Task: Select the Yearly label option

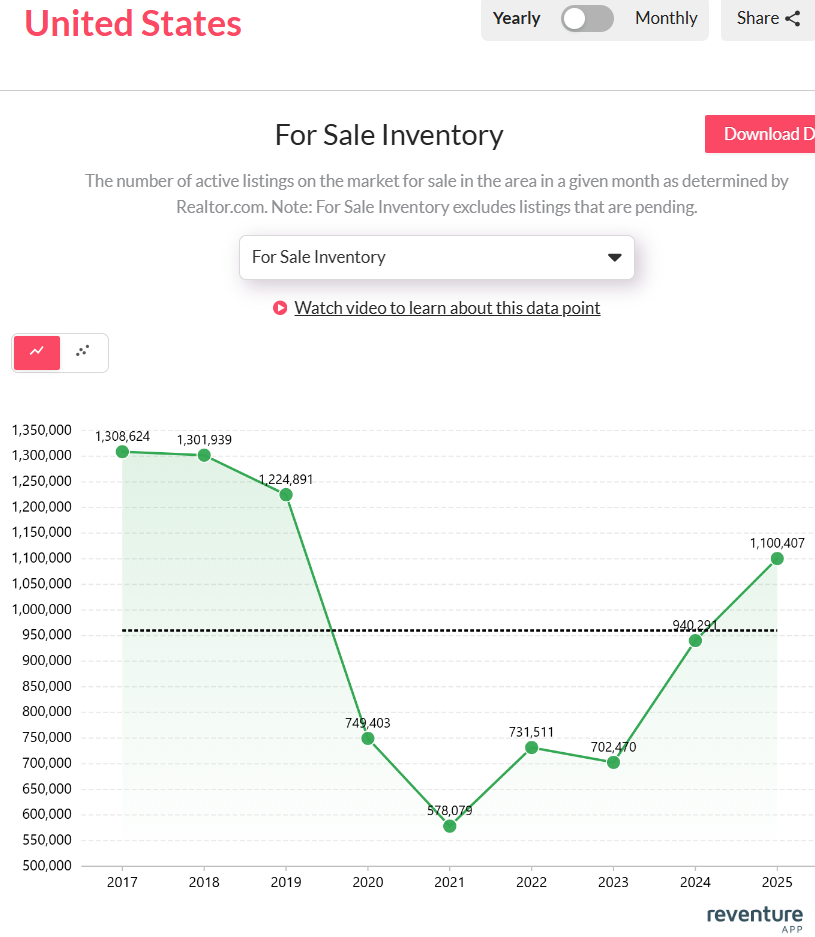Action: coord(517,18)
